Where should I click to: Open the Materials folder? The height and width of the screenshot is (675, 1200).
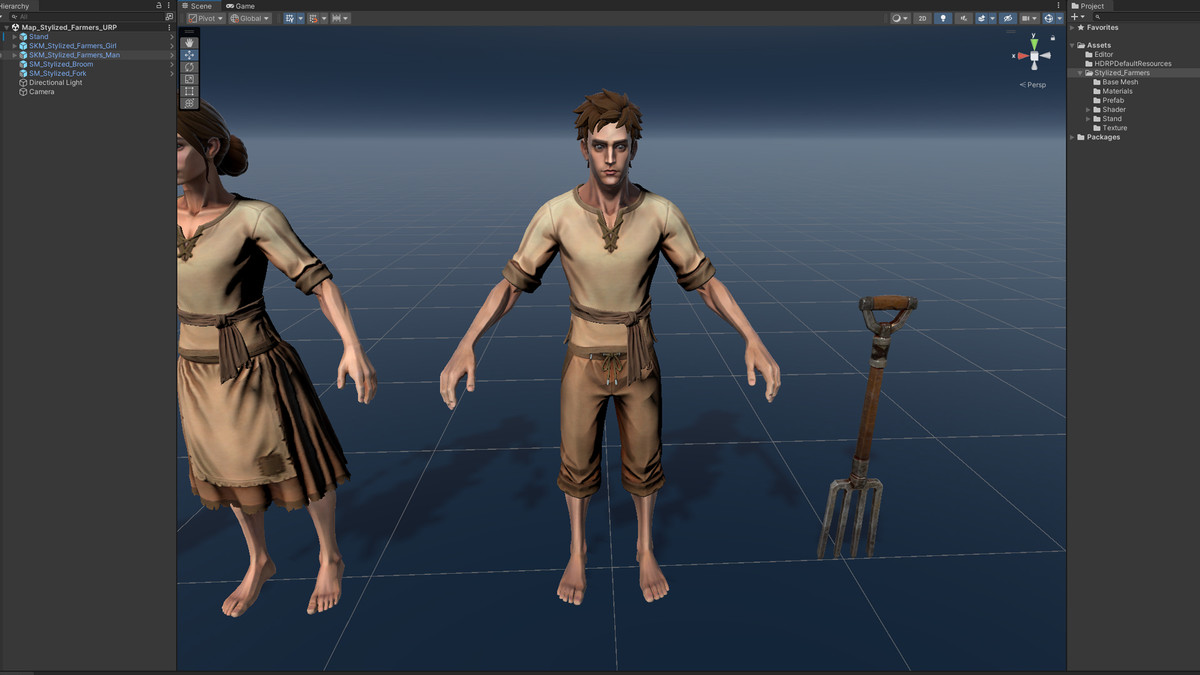tap(1113, 91)
